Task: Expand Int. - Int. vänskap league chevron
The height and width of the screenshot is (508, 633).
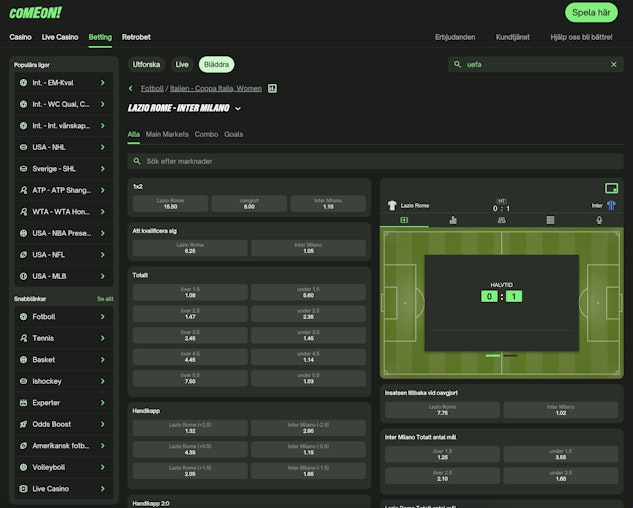Action: tap(103, 126)
